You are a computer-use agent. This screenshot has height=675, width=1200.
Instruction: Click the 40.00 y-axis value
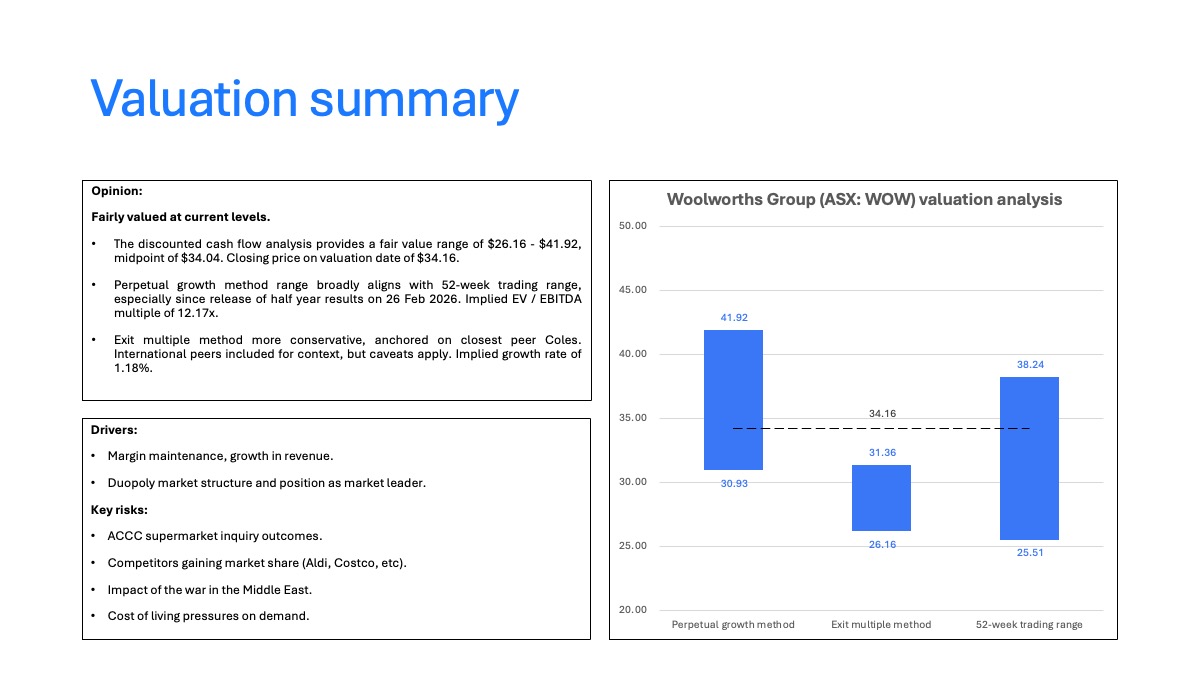pyautogui.click(x=633, y=354)
